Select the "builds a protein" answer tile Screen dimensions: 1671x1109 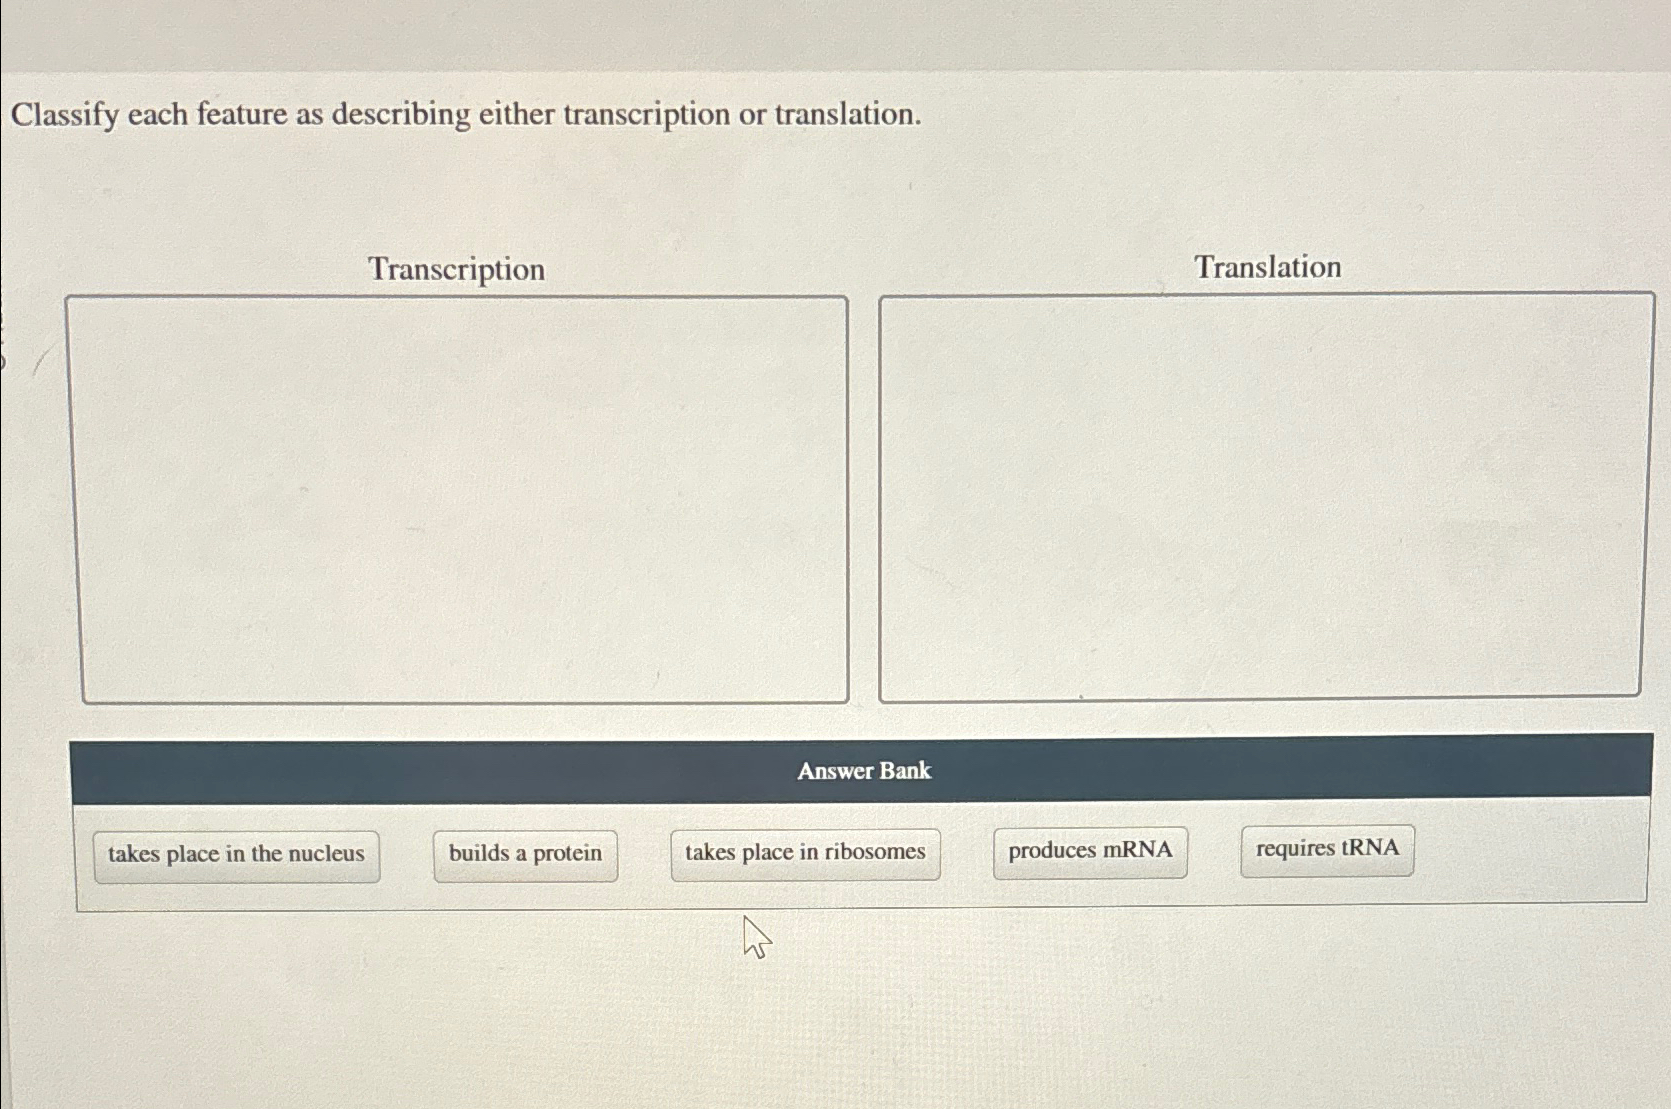point(525,853)
